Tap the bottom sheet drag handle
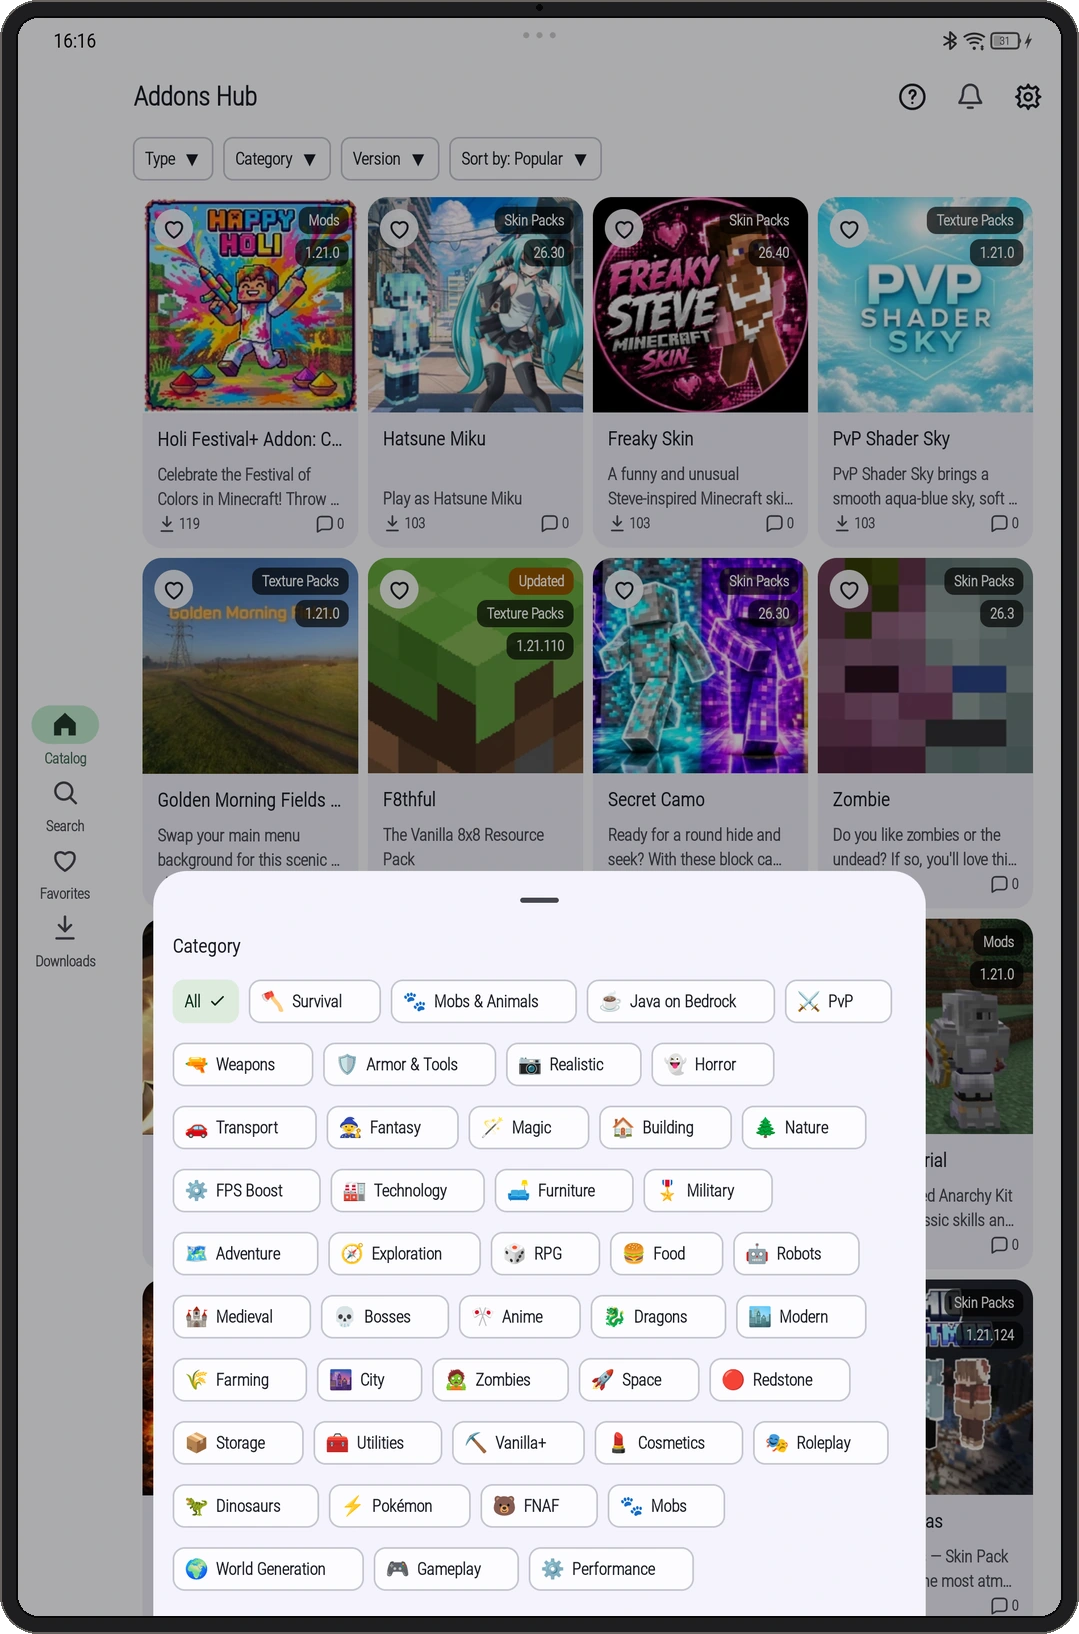1079x1634 pixels. (x=539, y=900)
